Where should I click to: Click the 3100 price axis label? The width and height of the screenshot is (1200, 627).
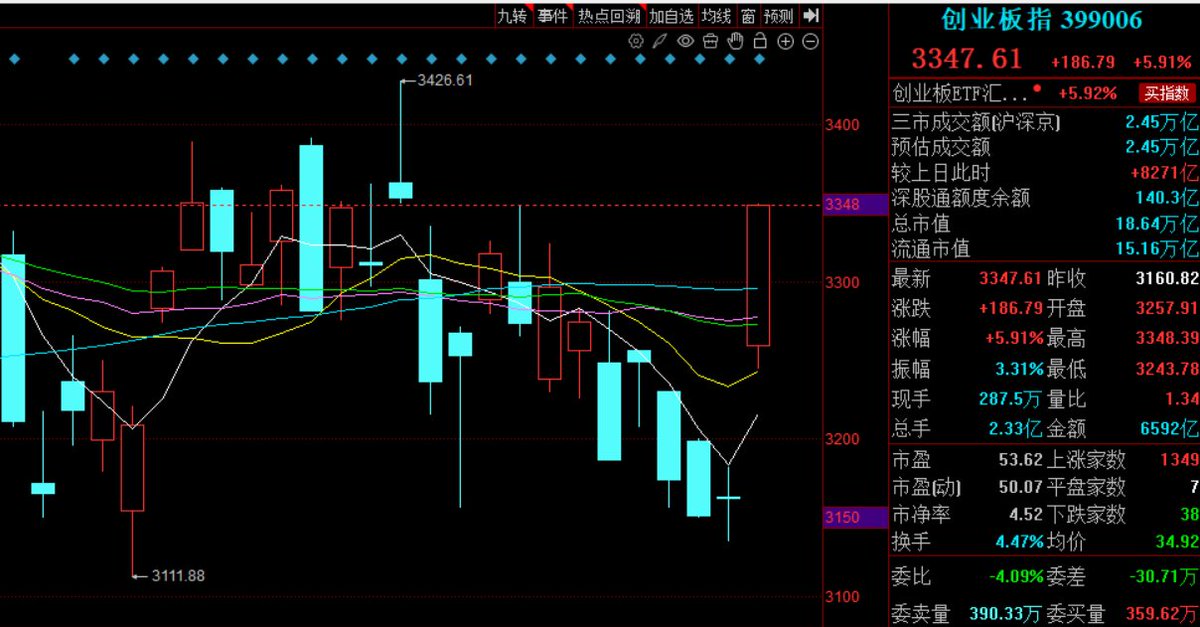coord(843,597)
